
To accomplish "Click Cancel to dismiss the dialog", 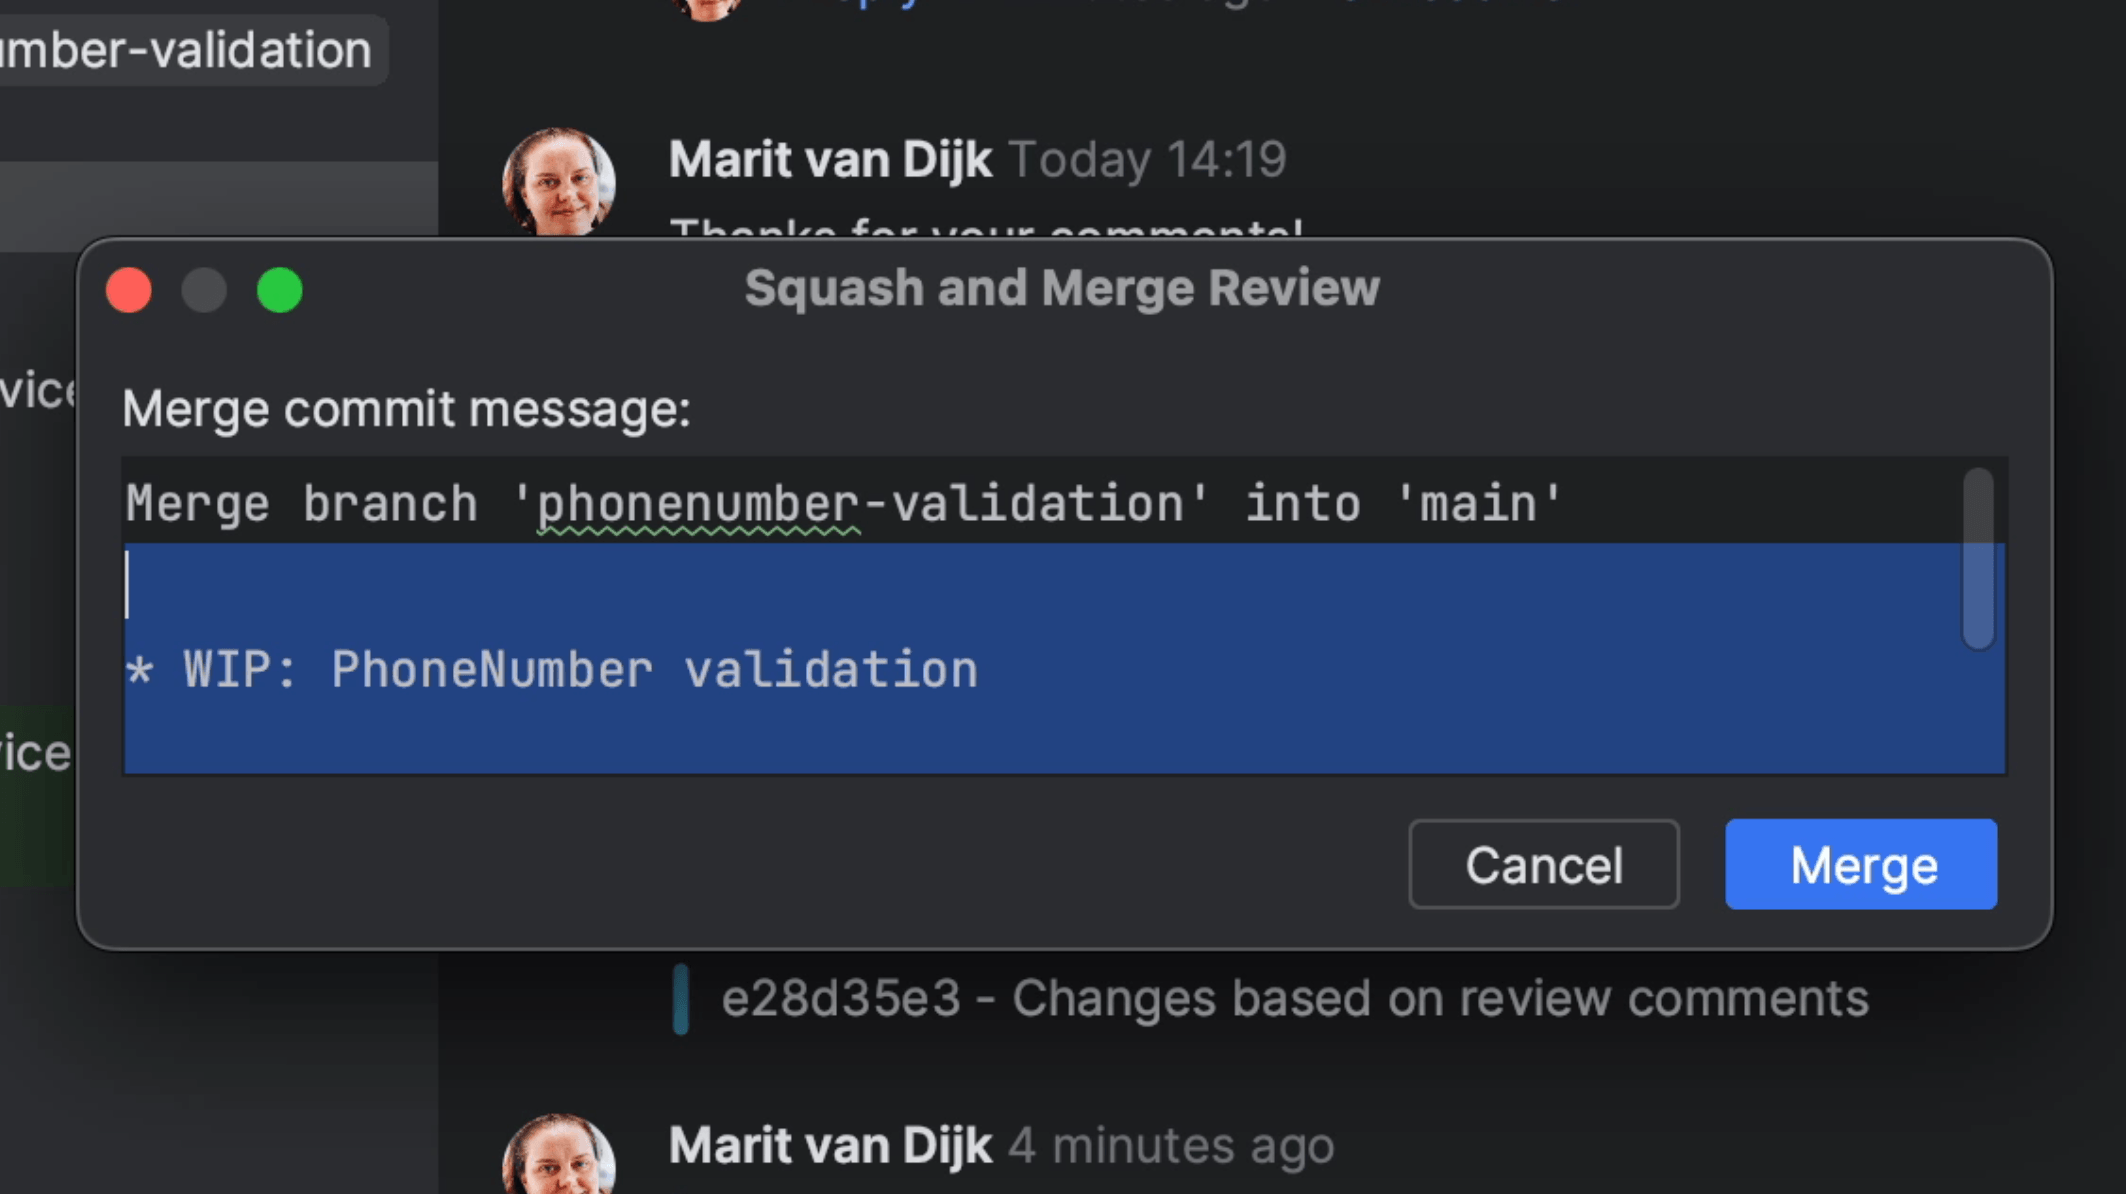I will pos(1545,864).
